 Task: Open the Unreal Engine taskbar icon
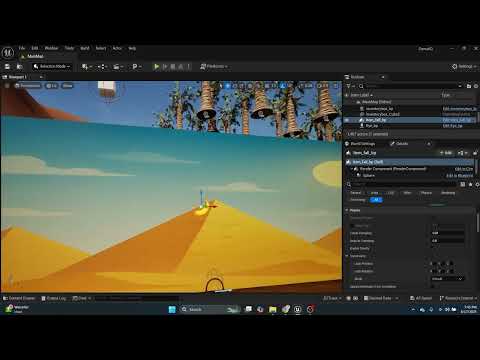click(x=298, y=310)
